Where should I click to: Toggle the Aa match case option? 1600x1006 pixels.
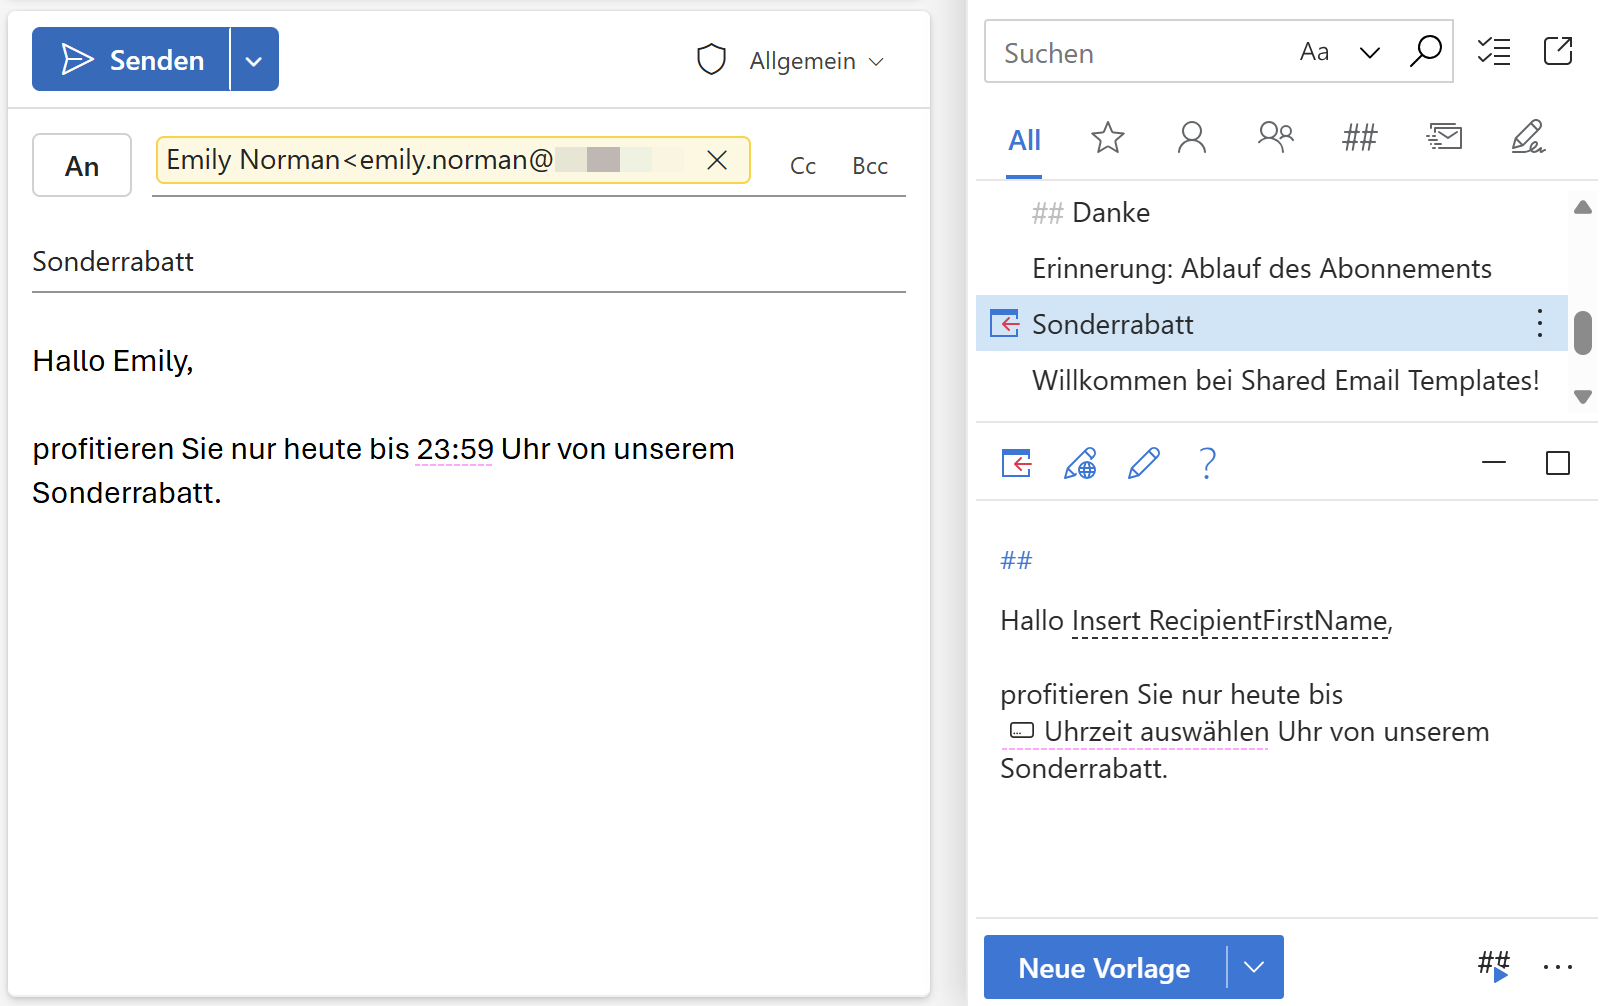click(1314, 52)
